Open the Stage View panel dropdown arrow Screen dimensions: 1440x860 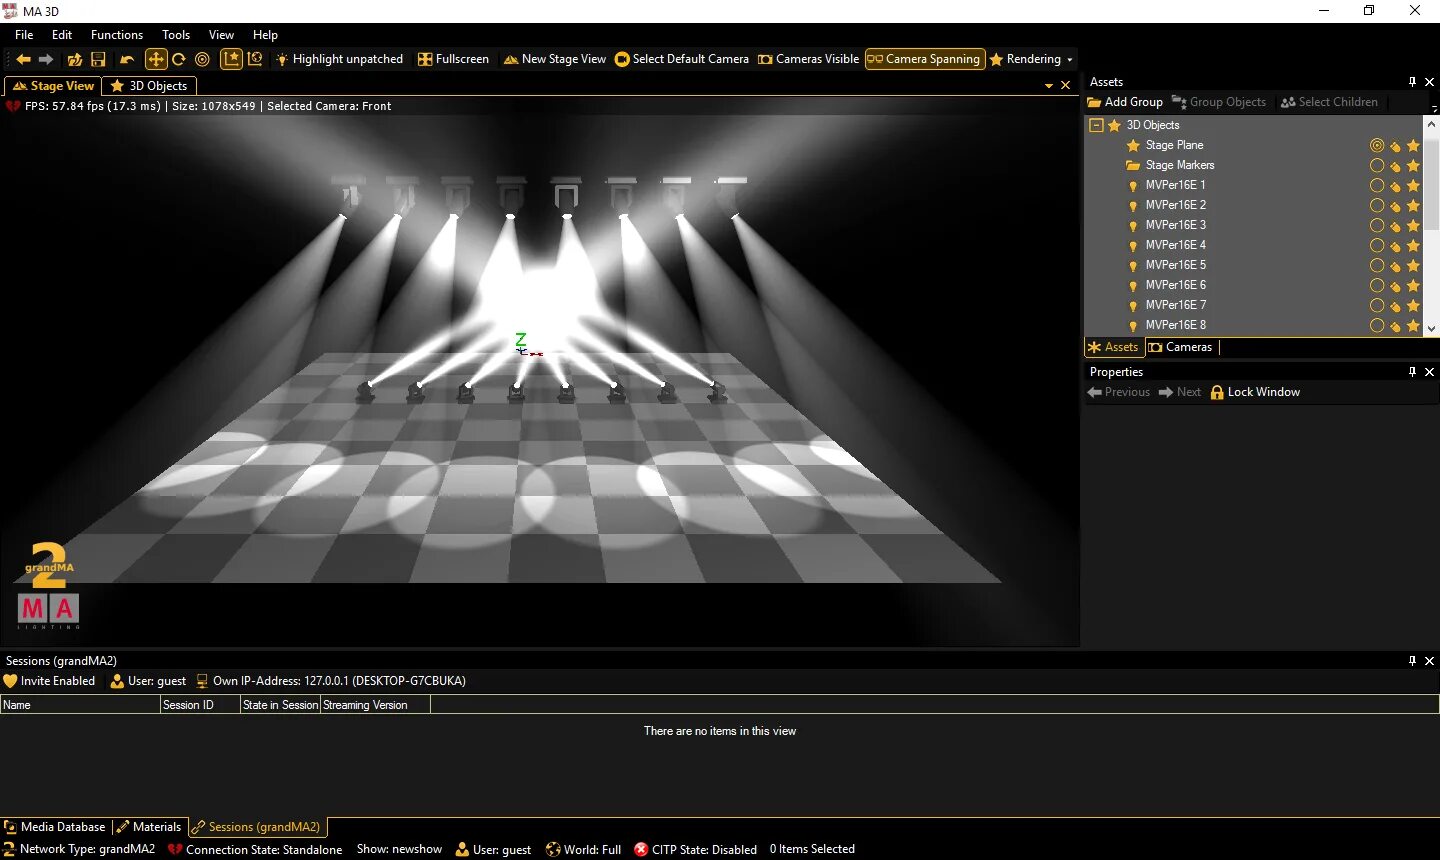pos(1049,86)
